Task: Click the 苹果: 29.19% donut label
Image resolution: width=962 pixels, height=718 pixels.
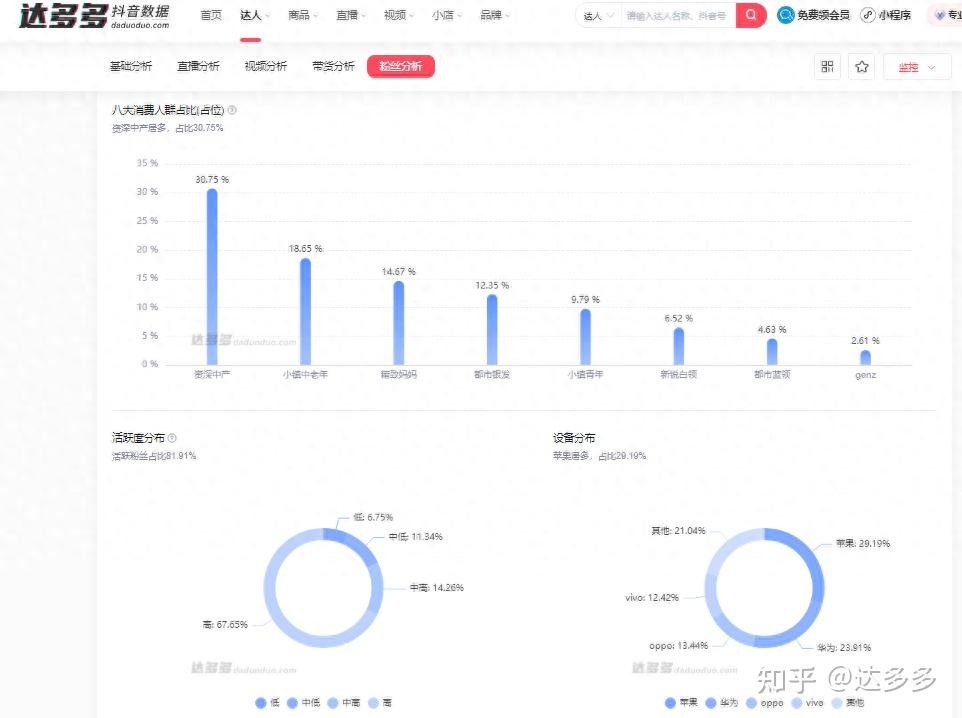Action: point(863,544)
